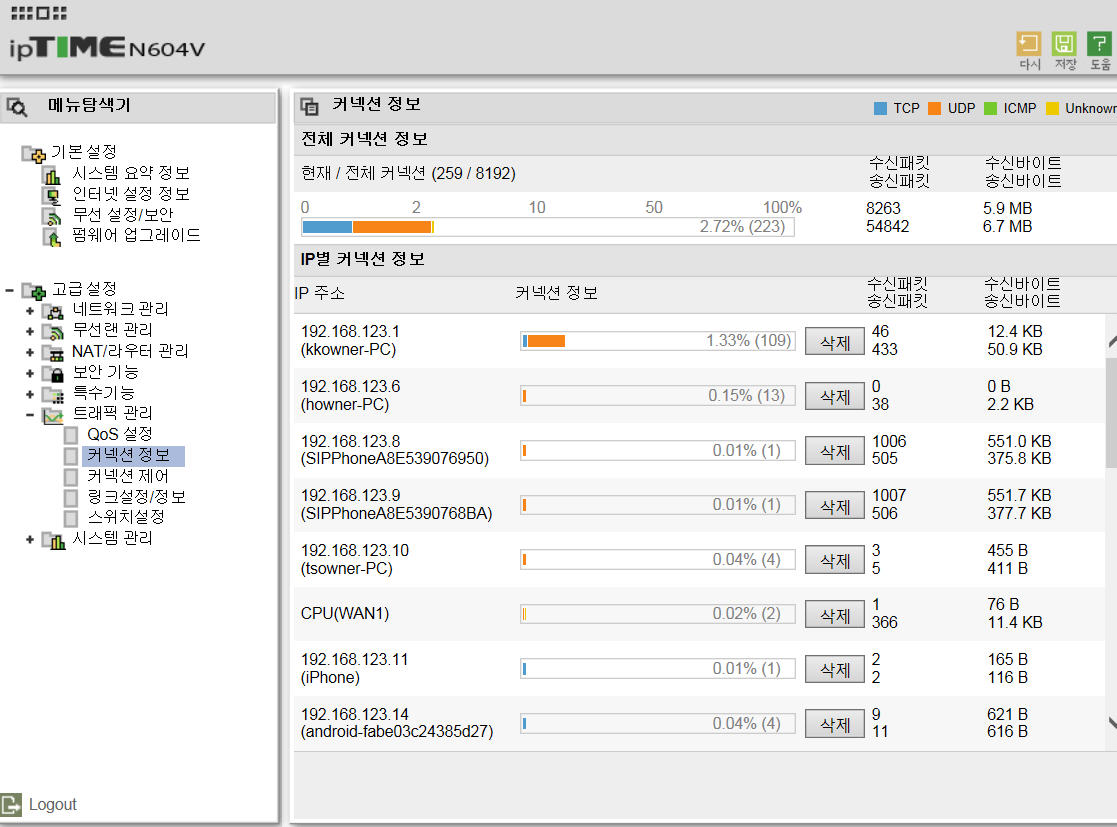This screenshot has width=1117, height=827.
Task: Click the 무선 설정/보안 icon
Action: [x=52, y=215]
